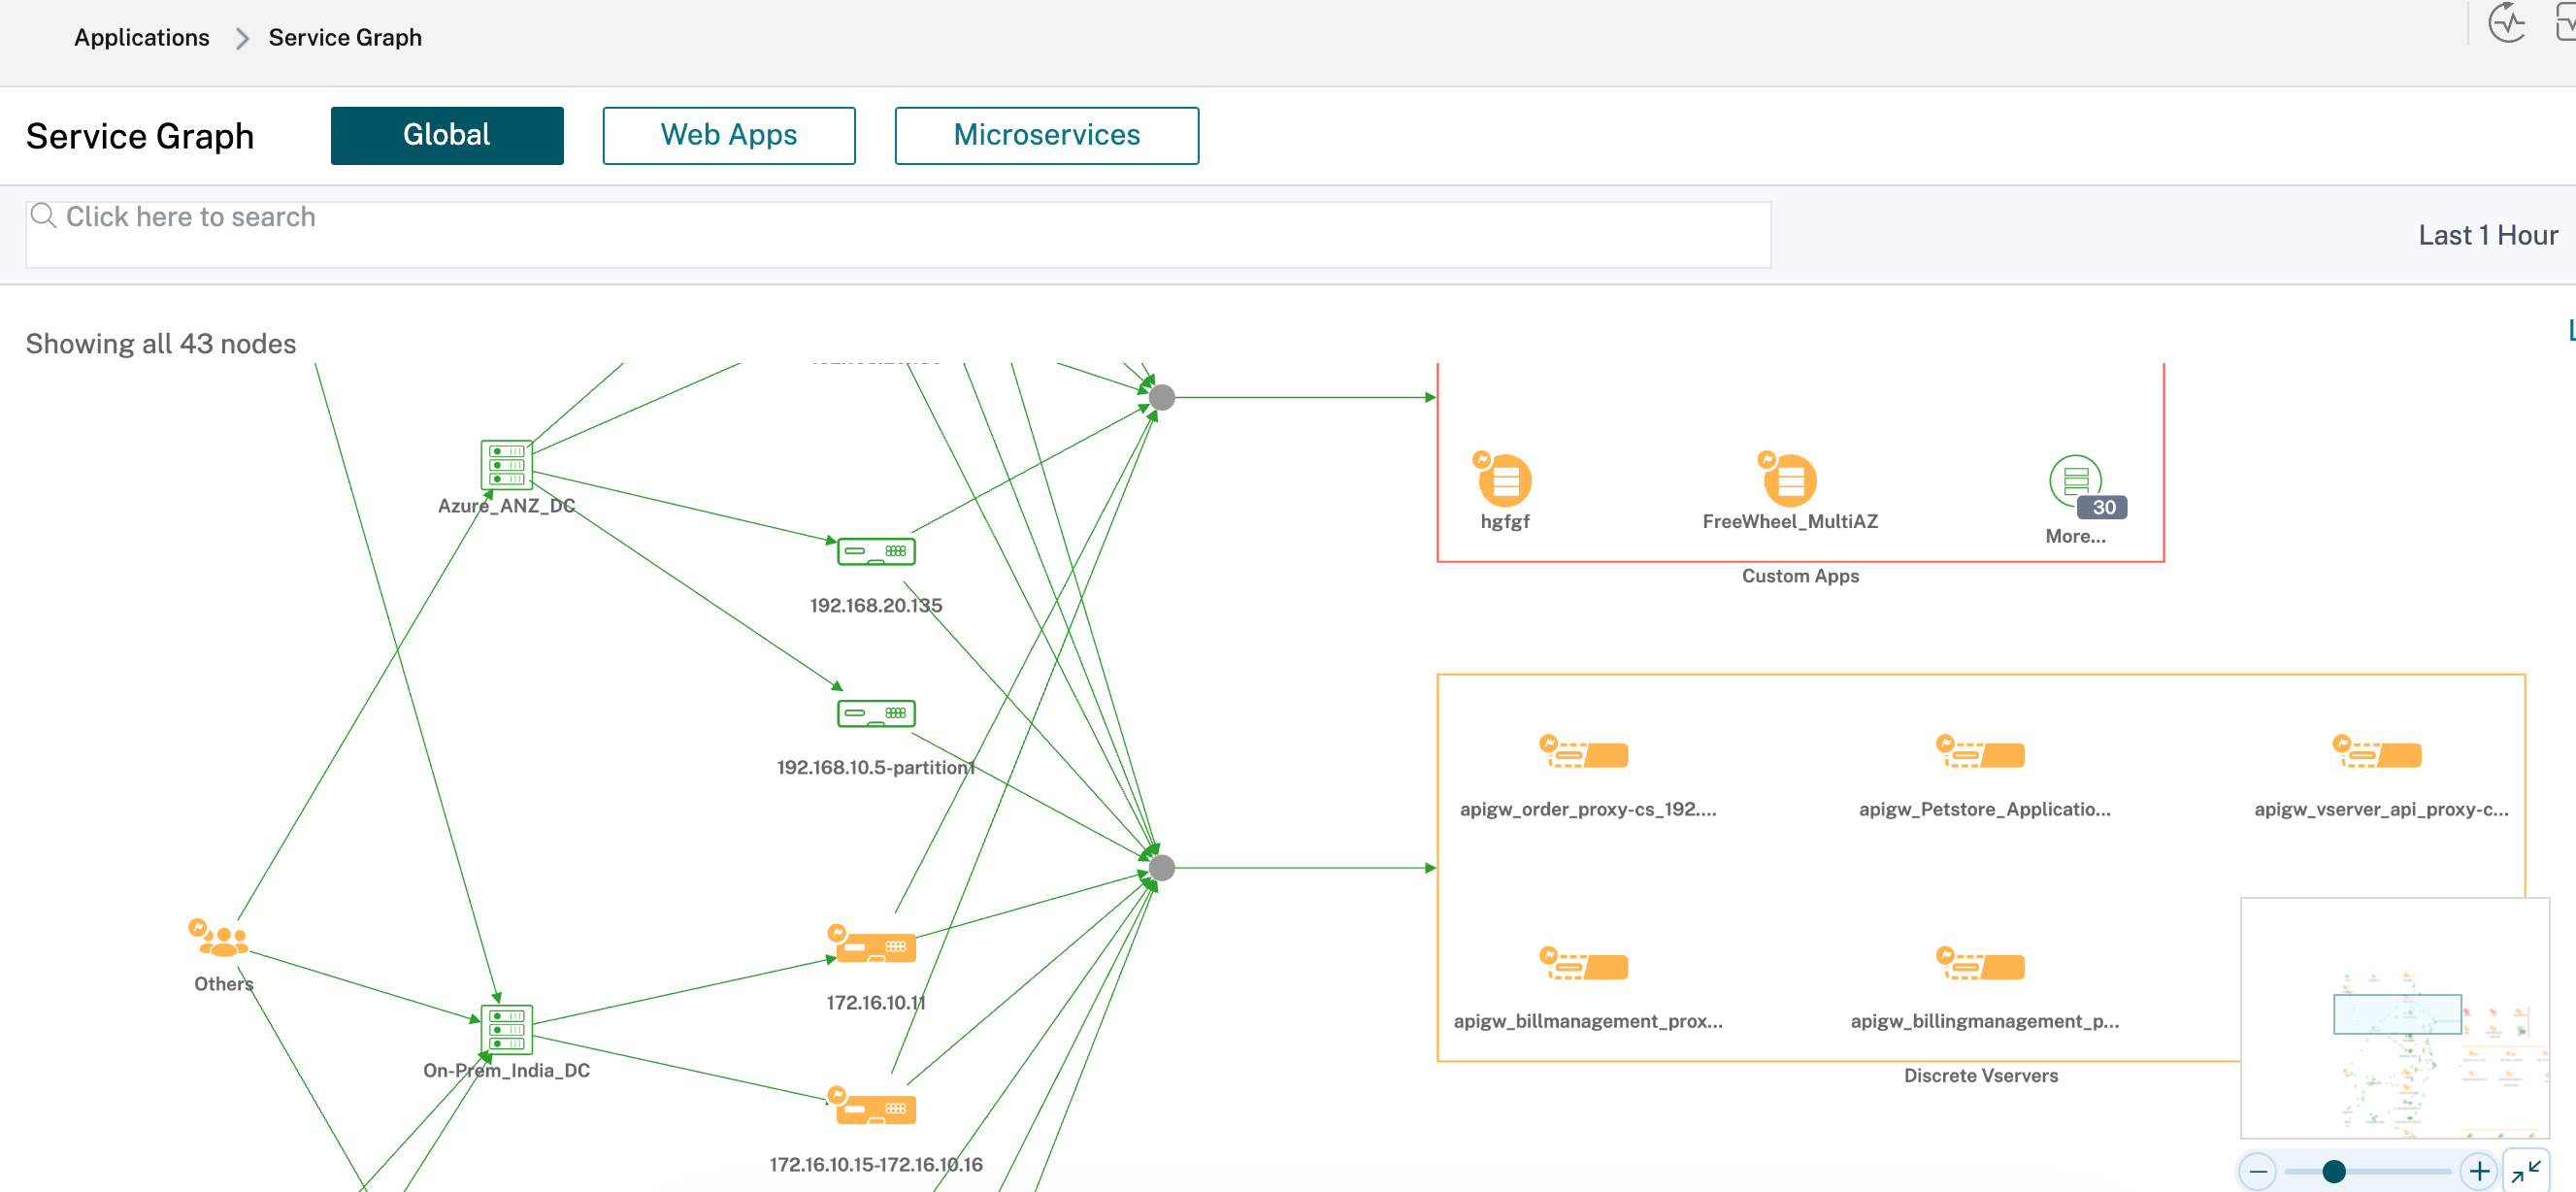
Task: Click the Custom Apps group label
Action: [x=1800, y=576]
